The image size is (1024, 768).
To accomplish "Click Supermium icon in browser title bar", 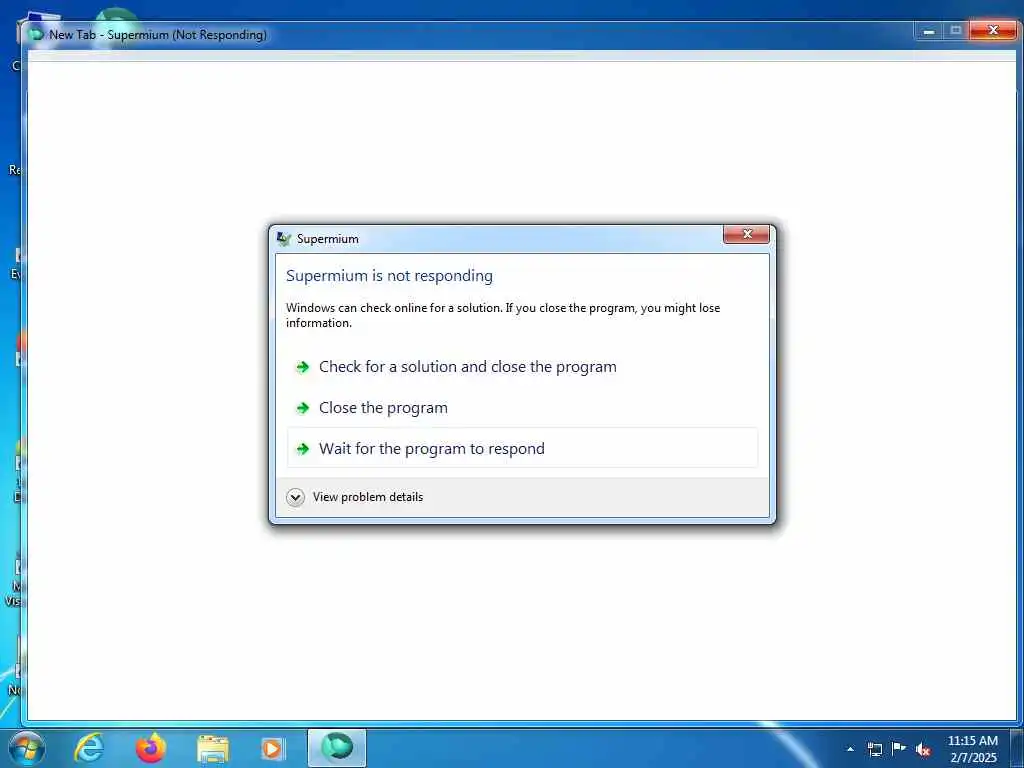I will (x=37, y=35).
